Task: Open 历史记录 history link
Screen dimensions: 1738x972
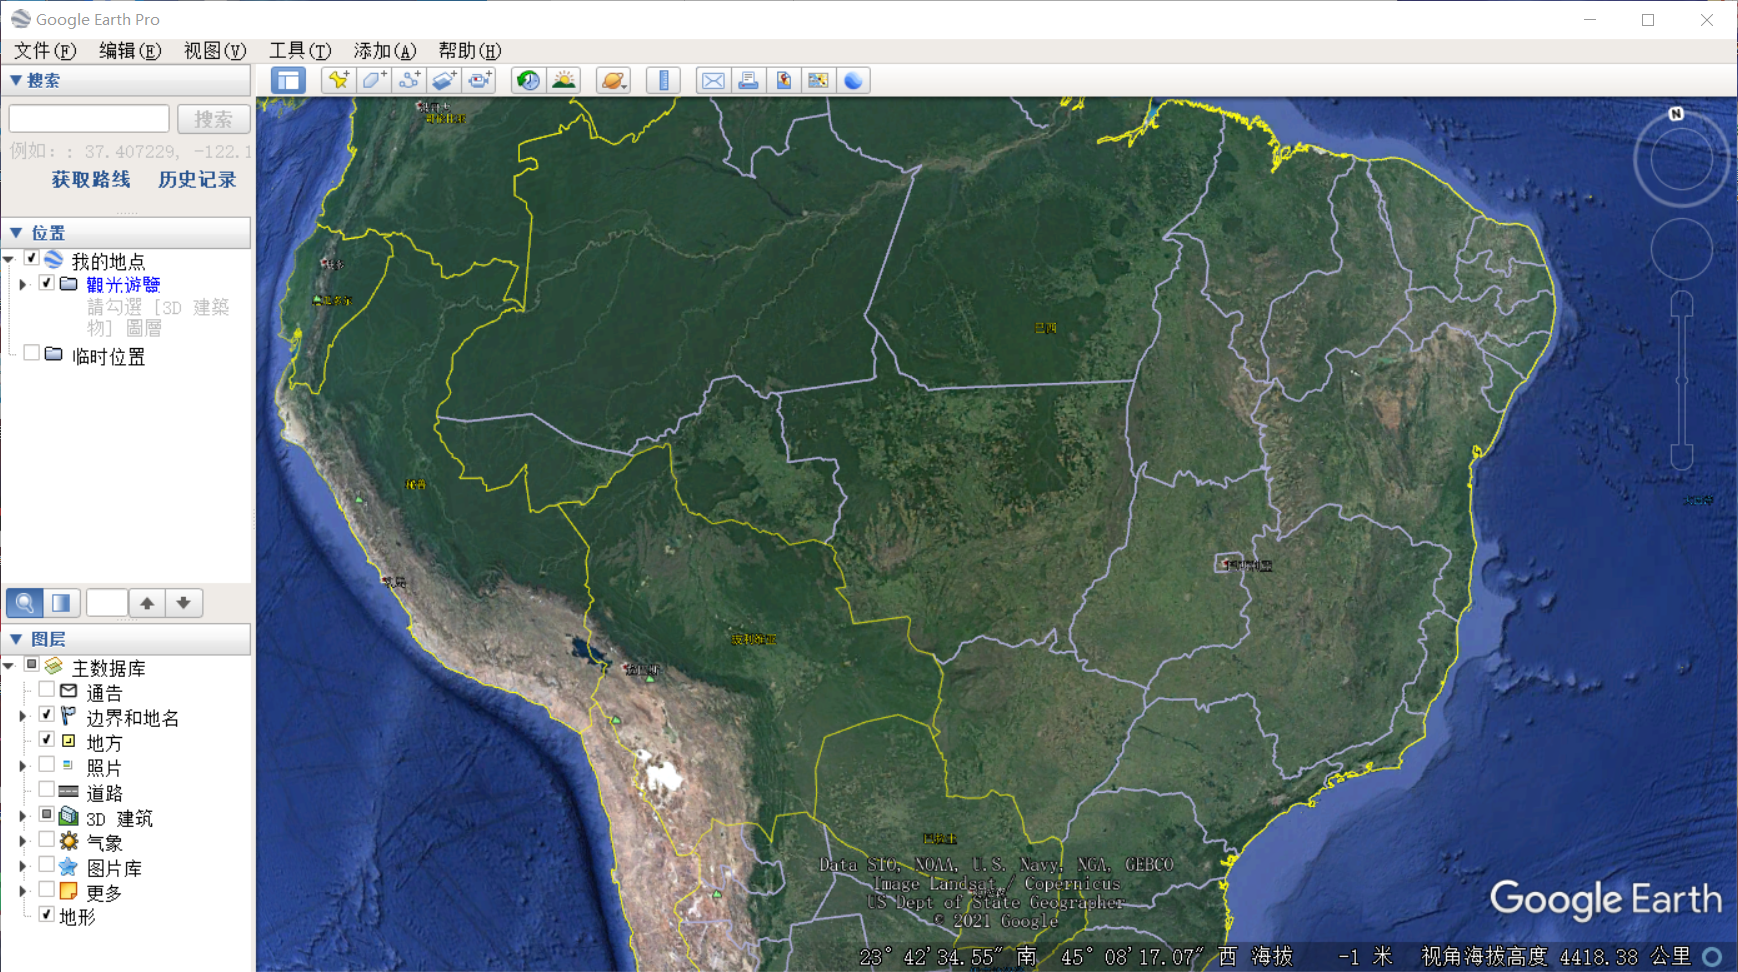Action: [197, 180]
